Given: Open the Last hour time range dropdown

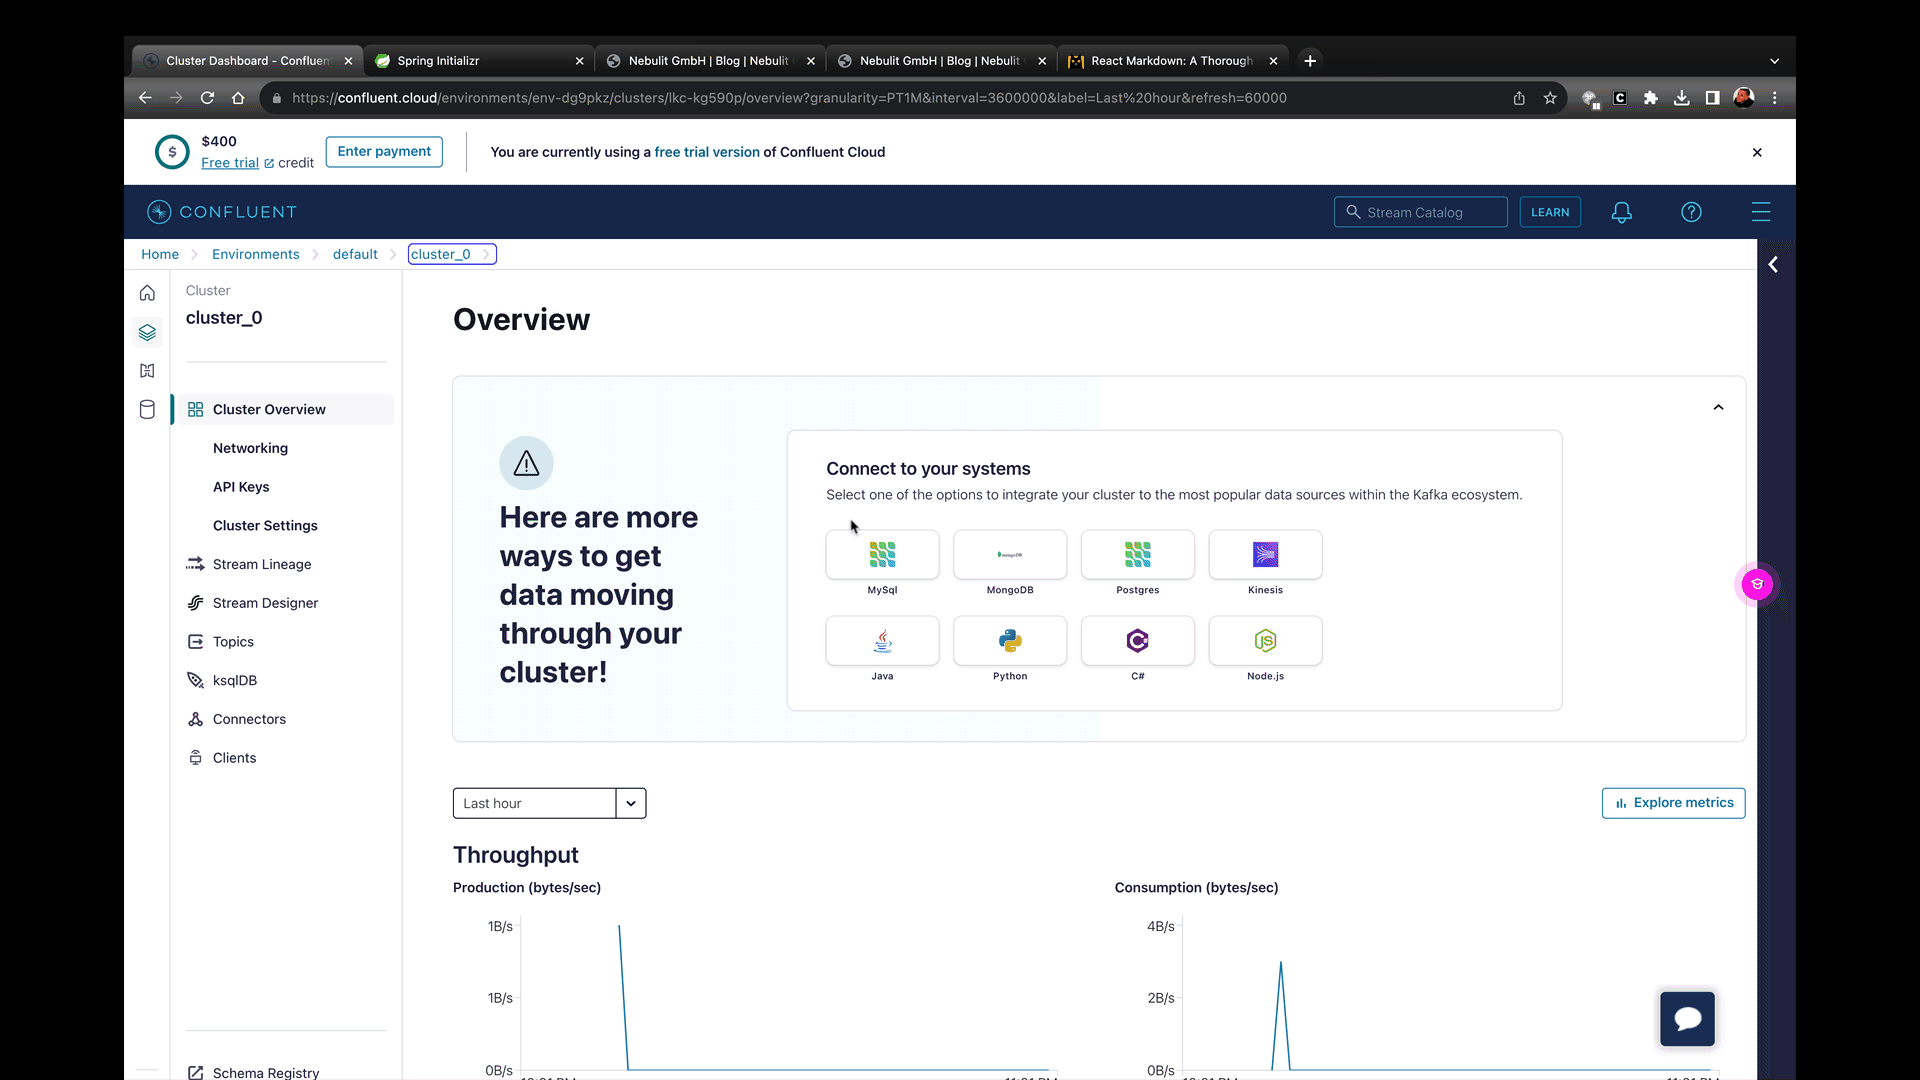Looking at the screenshot, I should click(549, 803).
